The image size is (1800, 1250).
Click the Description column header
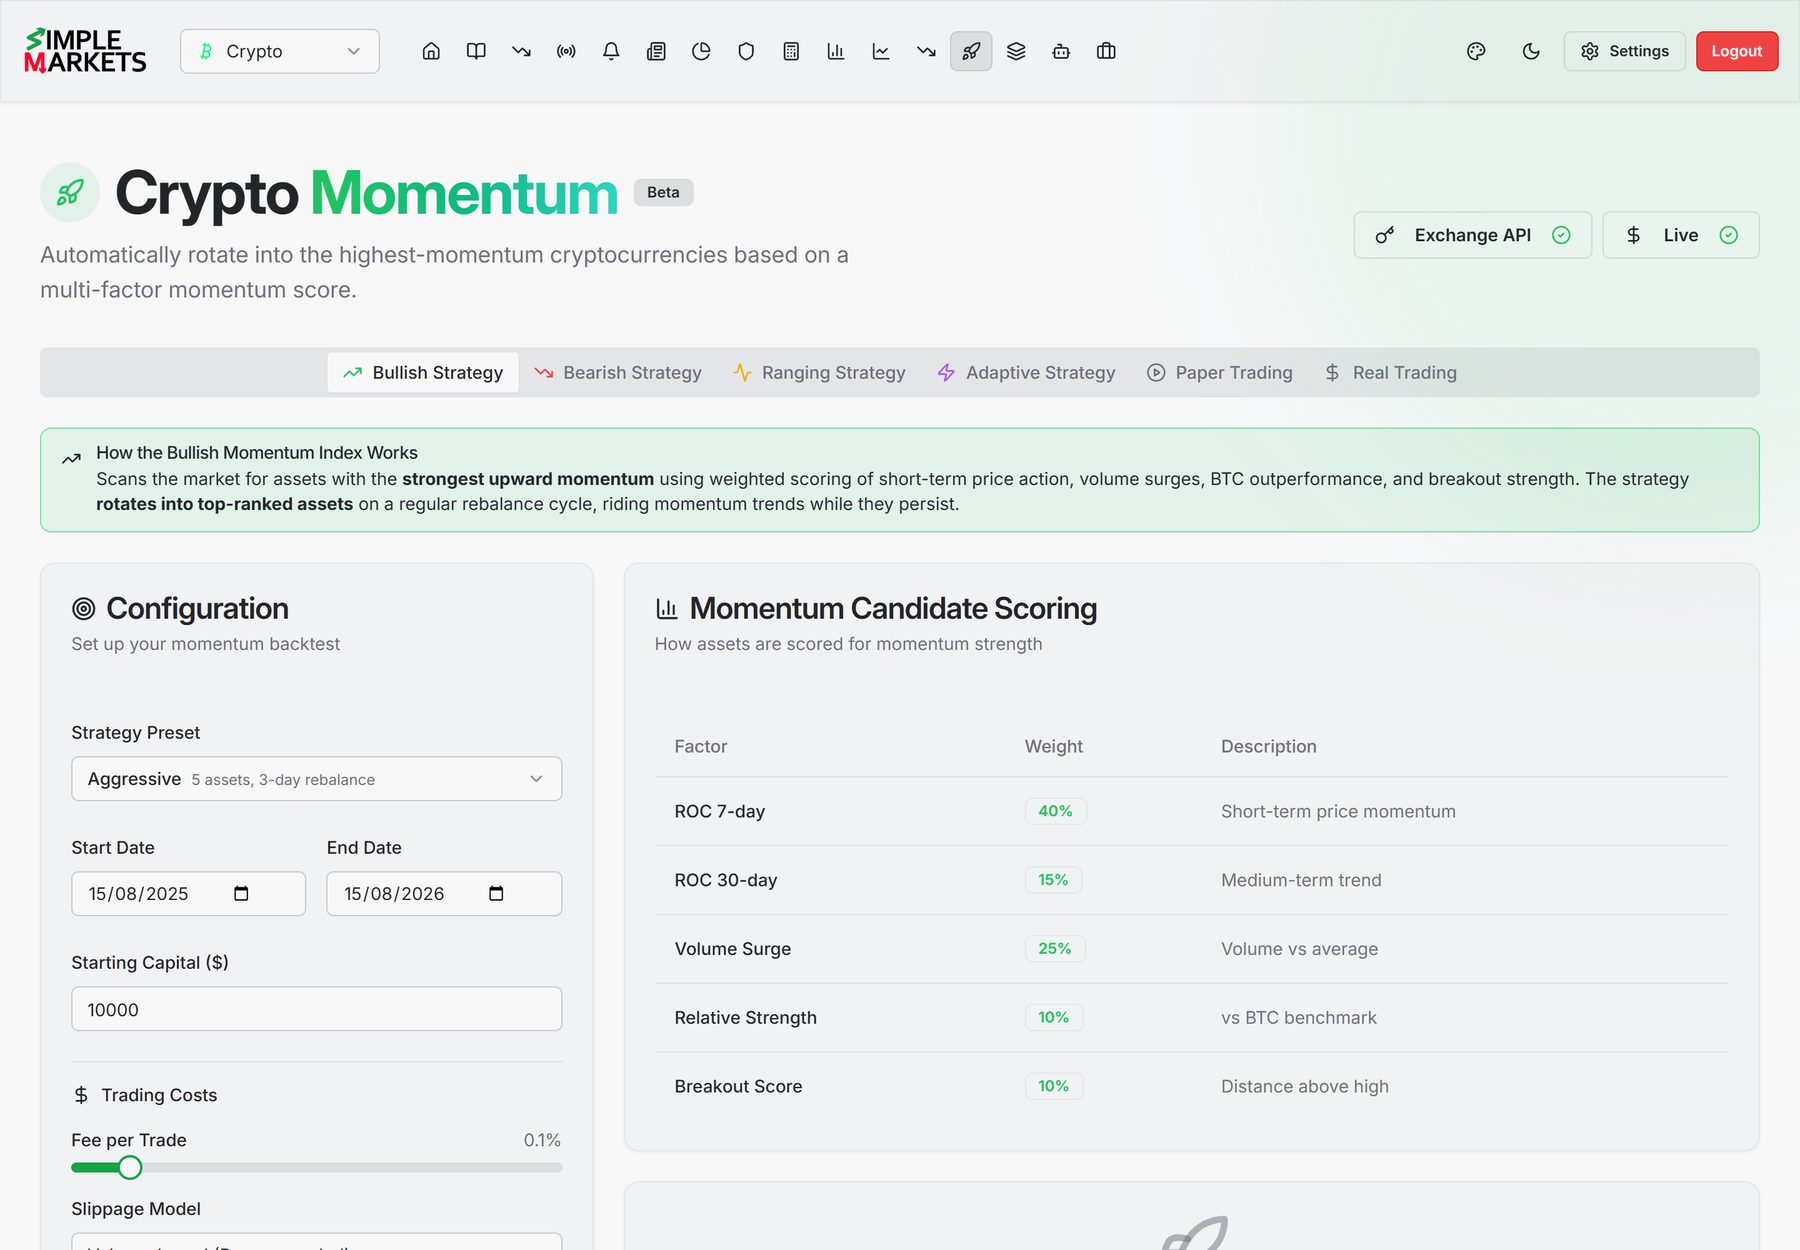1268,746
